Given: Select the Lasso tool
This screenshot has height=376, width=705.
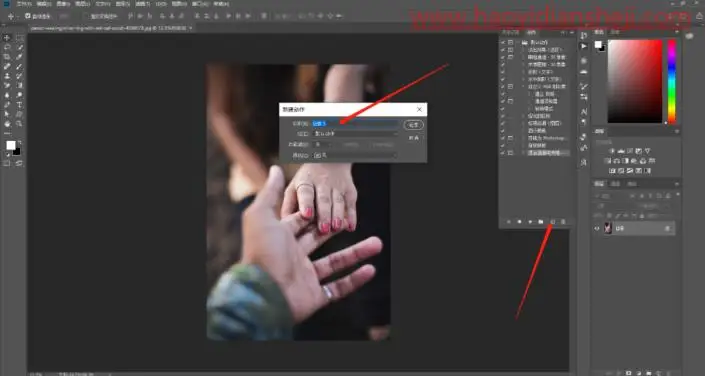Looking at the screenshot, I should pyautogui.click(x=7, y=47).
